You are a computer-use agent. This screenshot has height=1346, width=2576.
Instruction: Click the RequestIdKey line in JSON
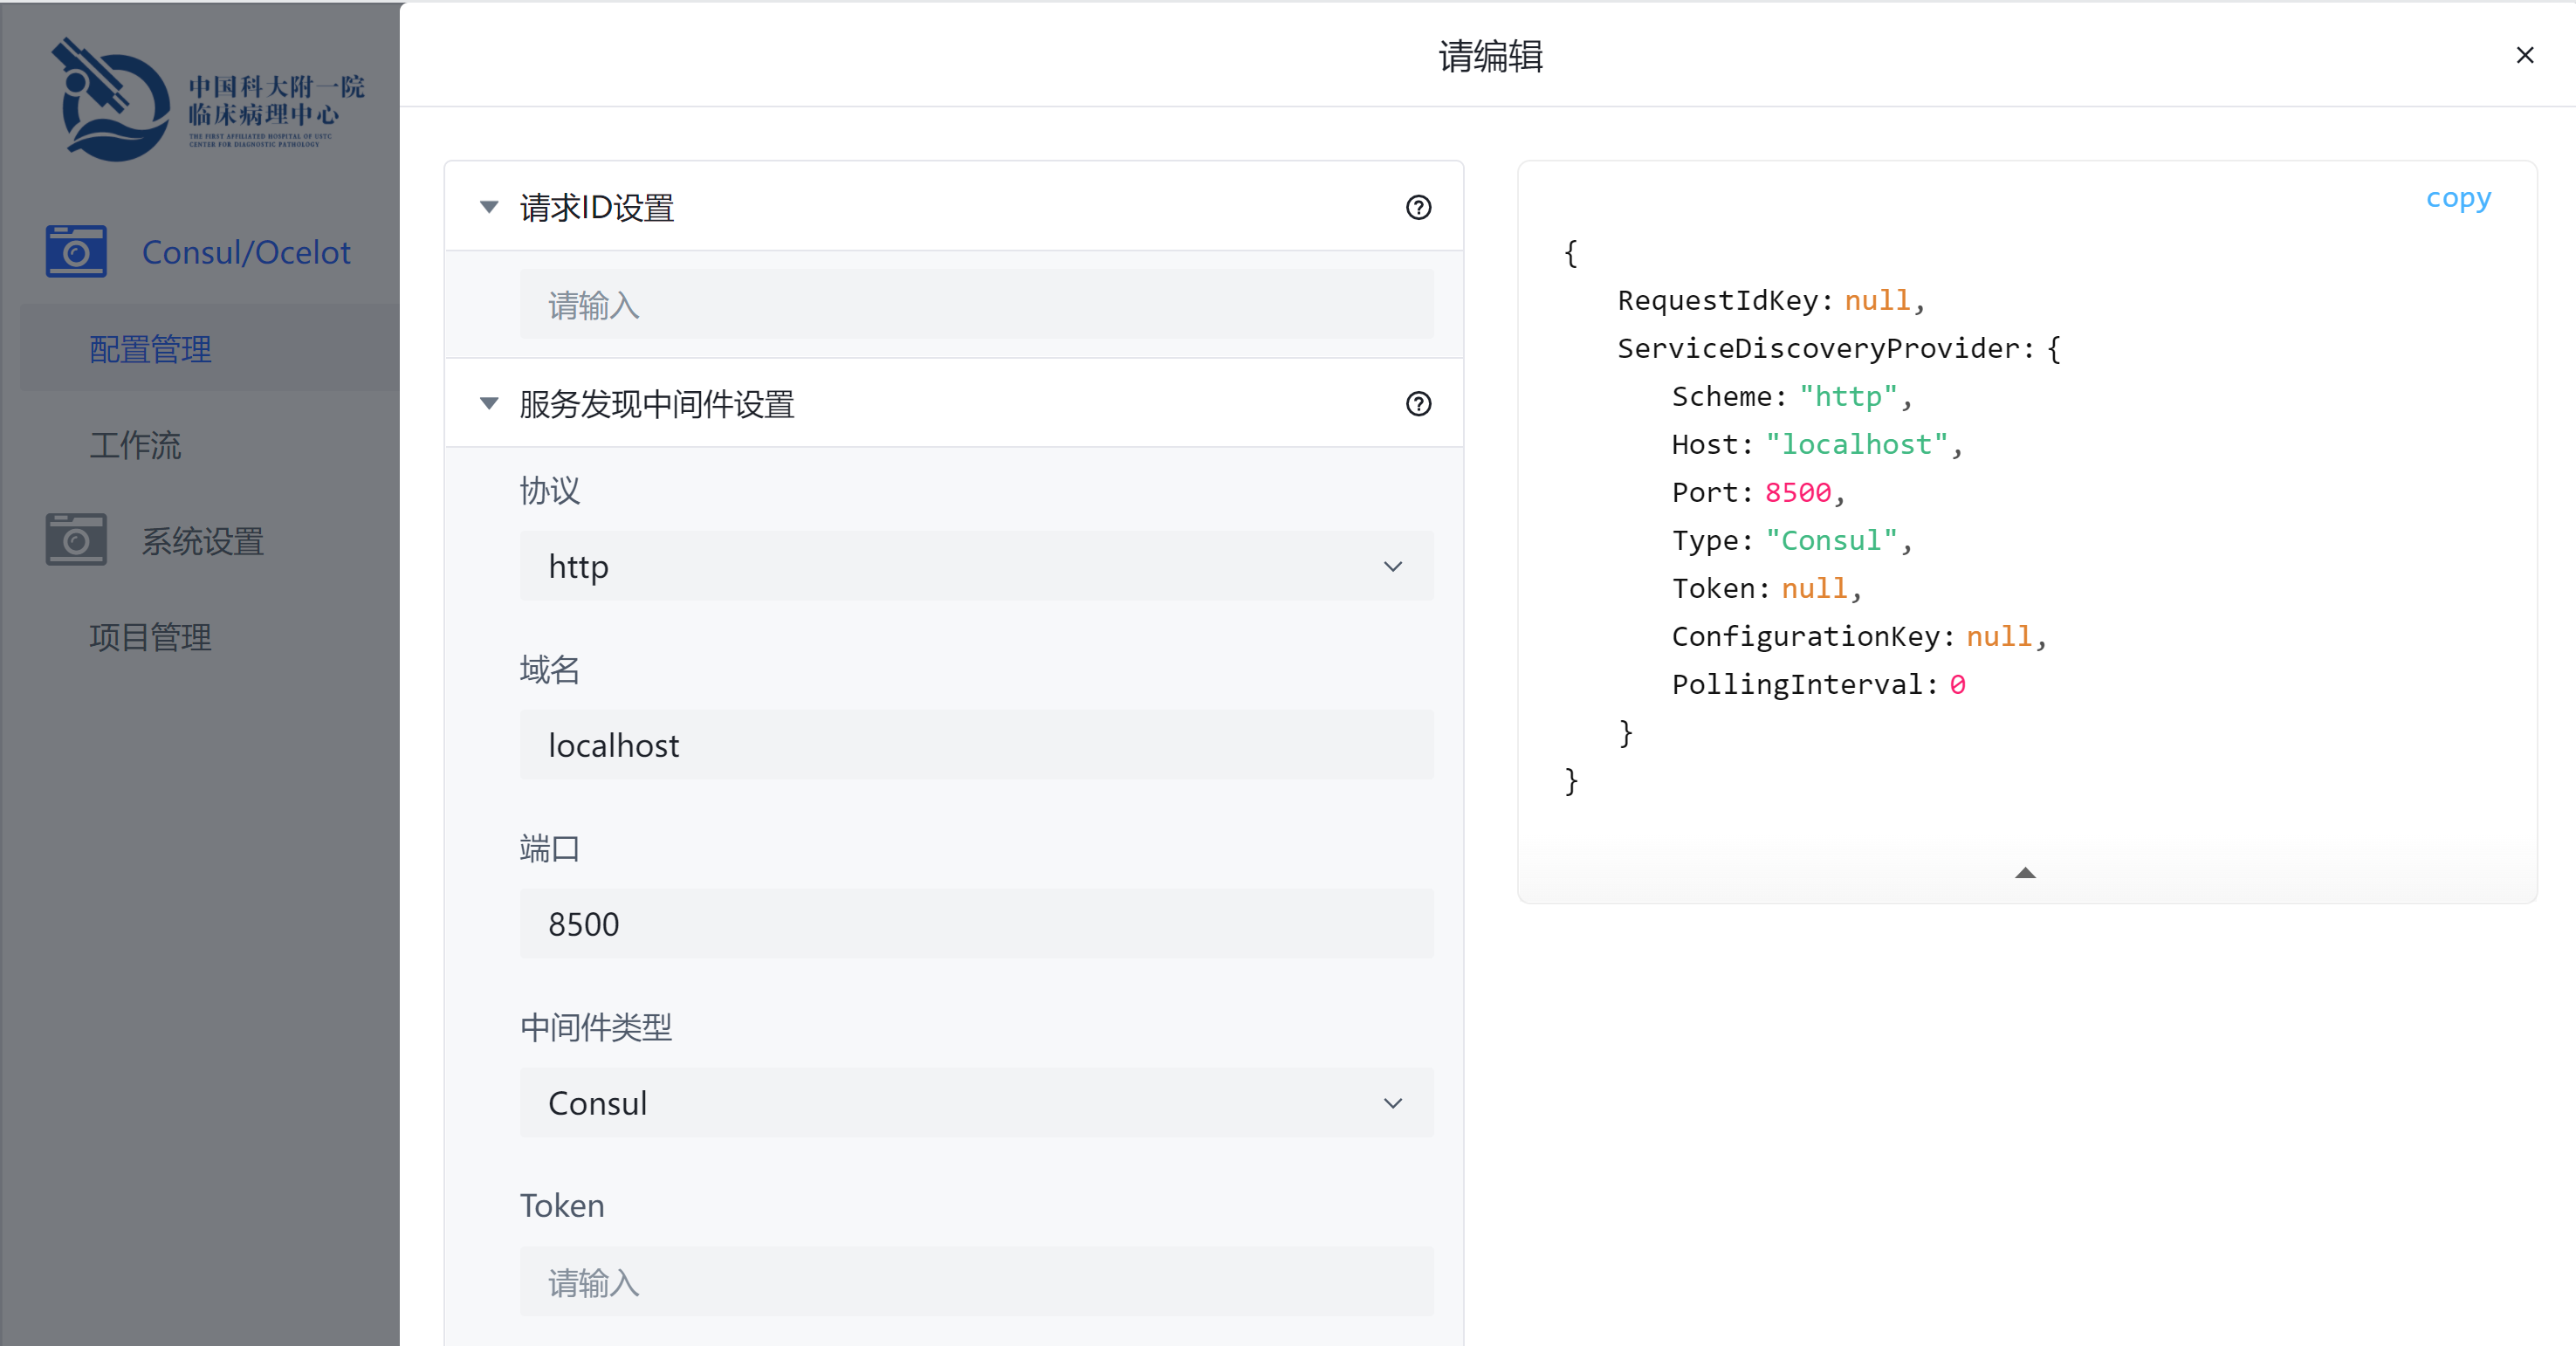click(x=1771, y=300)
